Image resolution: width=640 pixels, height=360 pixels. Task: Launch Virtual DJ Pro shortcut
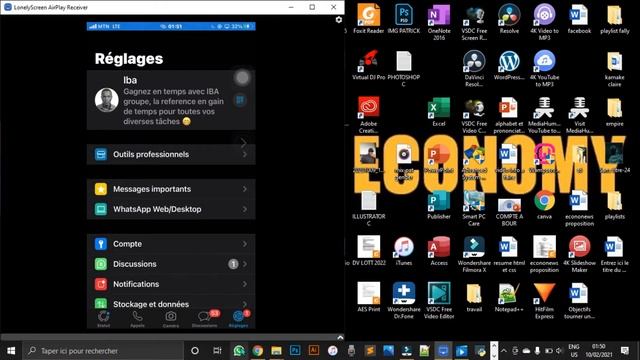tap(369, 65)
